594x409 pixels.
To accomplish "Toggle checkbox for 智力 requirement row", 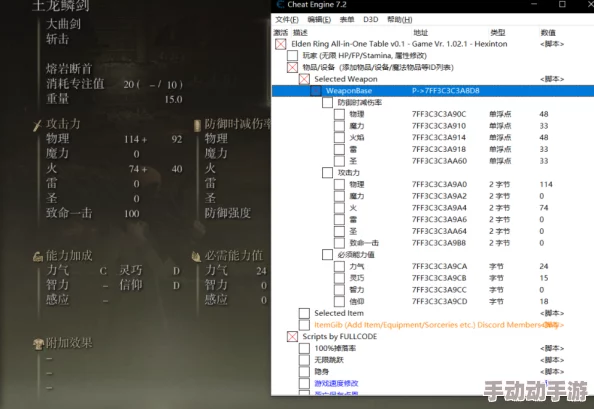I will click(x=339, y=290).
